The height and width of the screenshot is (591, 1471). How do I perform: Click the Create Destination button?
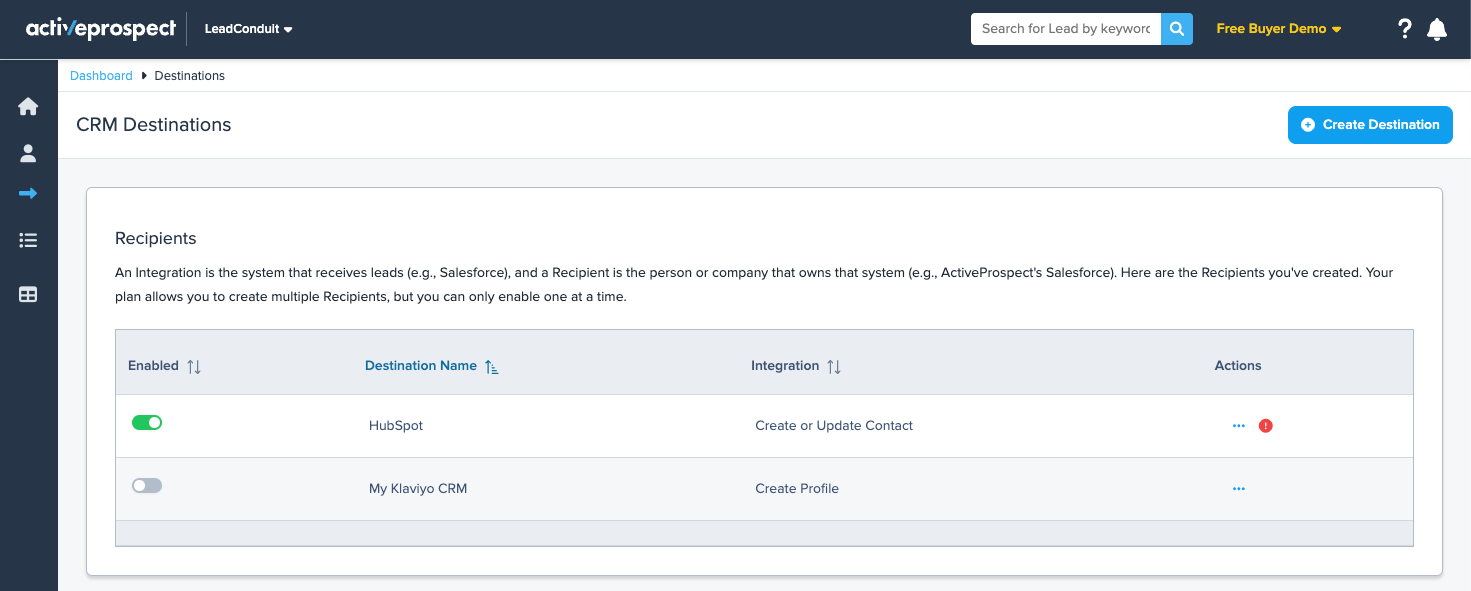click(1369, 125)
